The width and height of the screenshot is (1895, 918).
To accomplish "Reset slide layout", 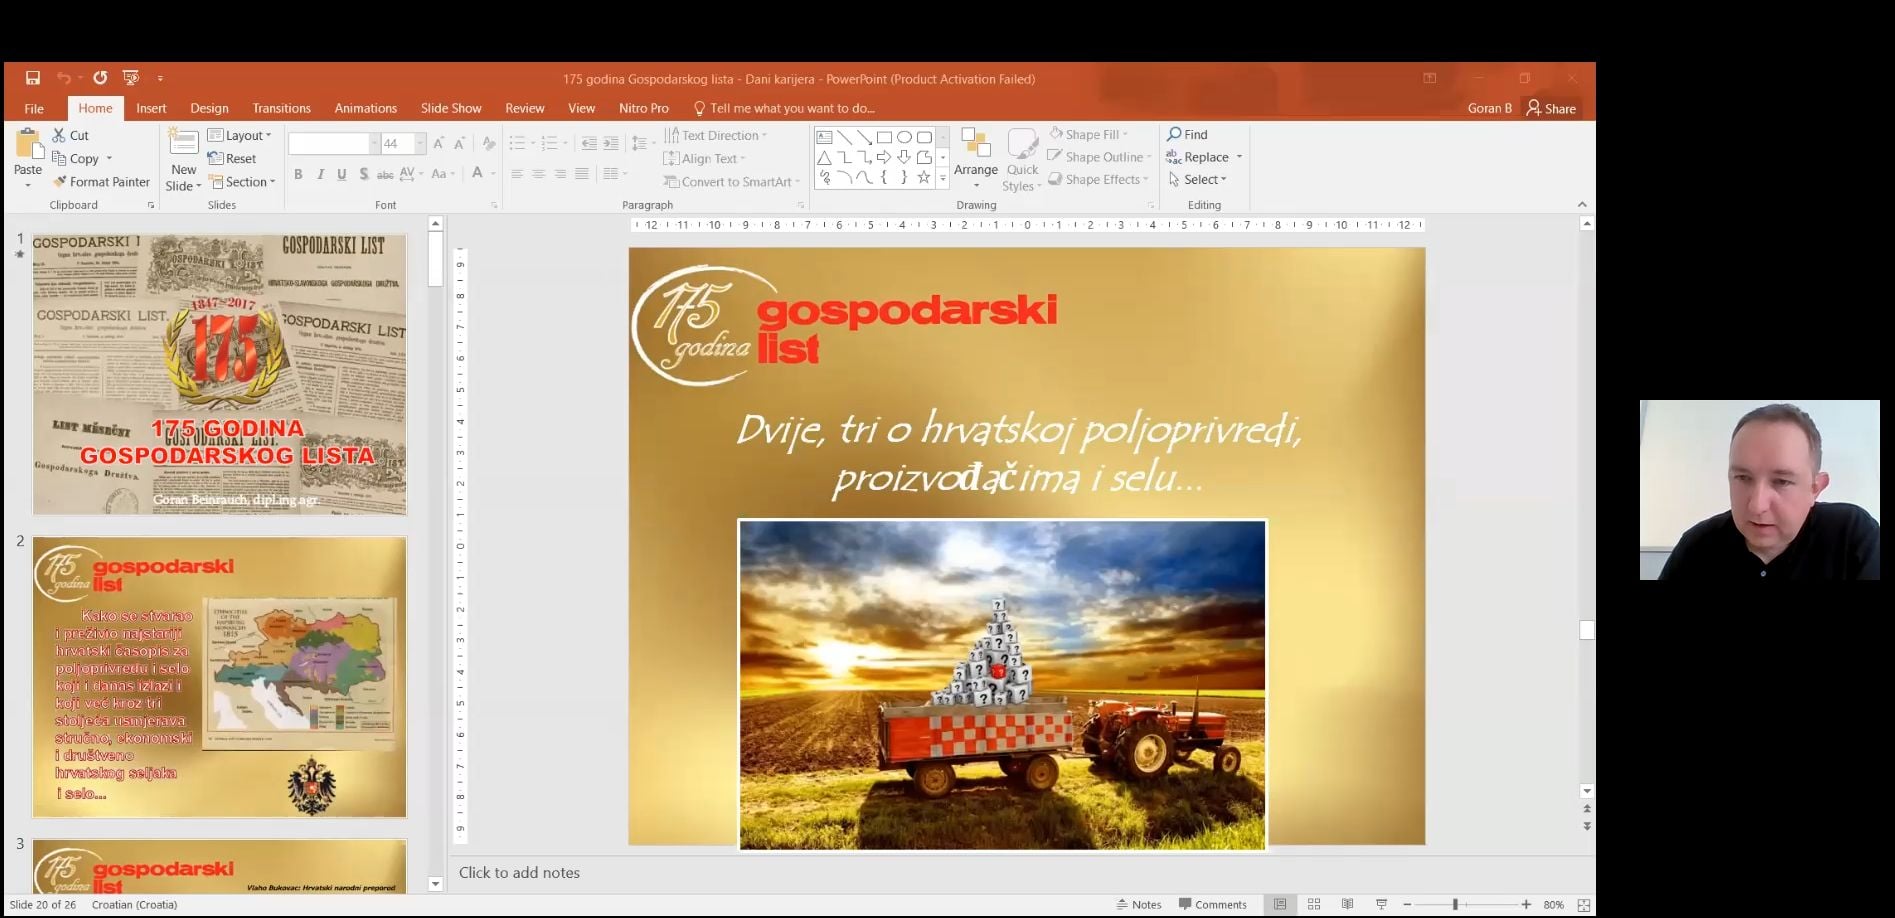I will click(x=232, y=158).
